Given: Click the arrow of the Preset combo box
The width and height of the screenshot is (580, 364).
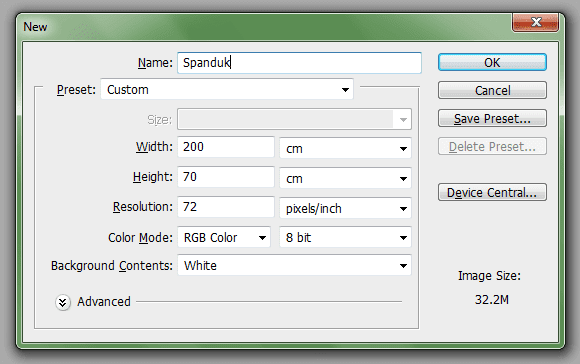Looking at the screenshot, I should pos(345,90).
